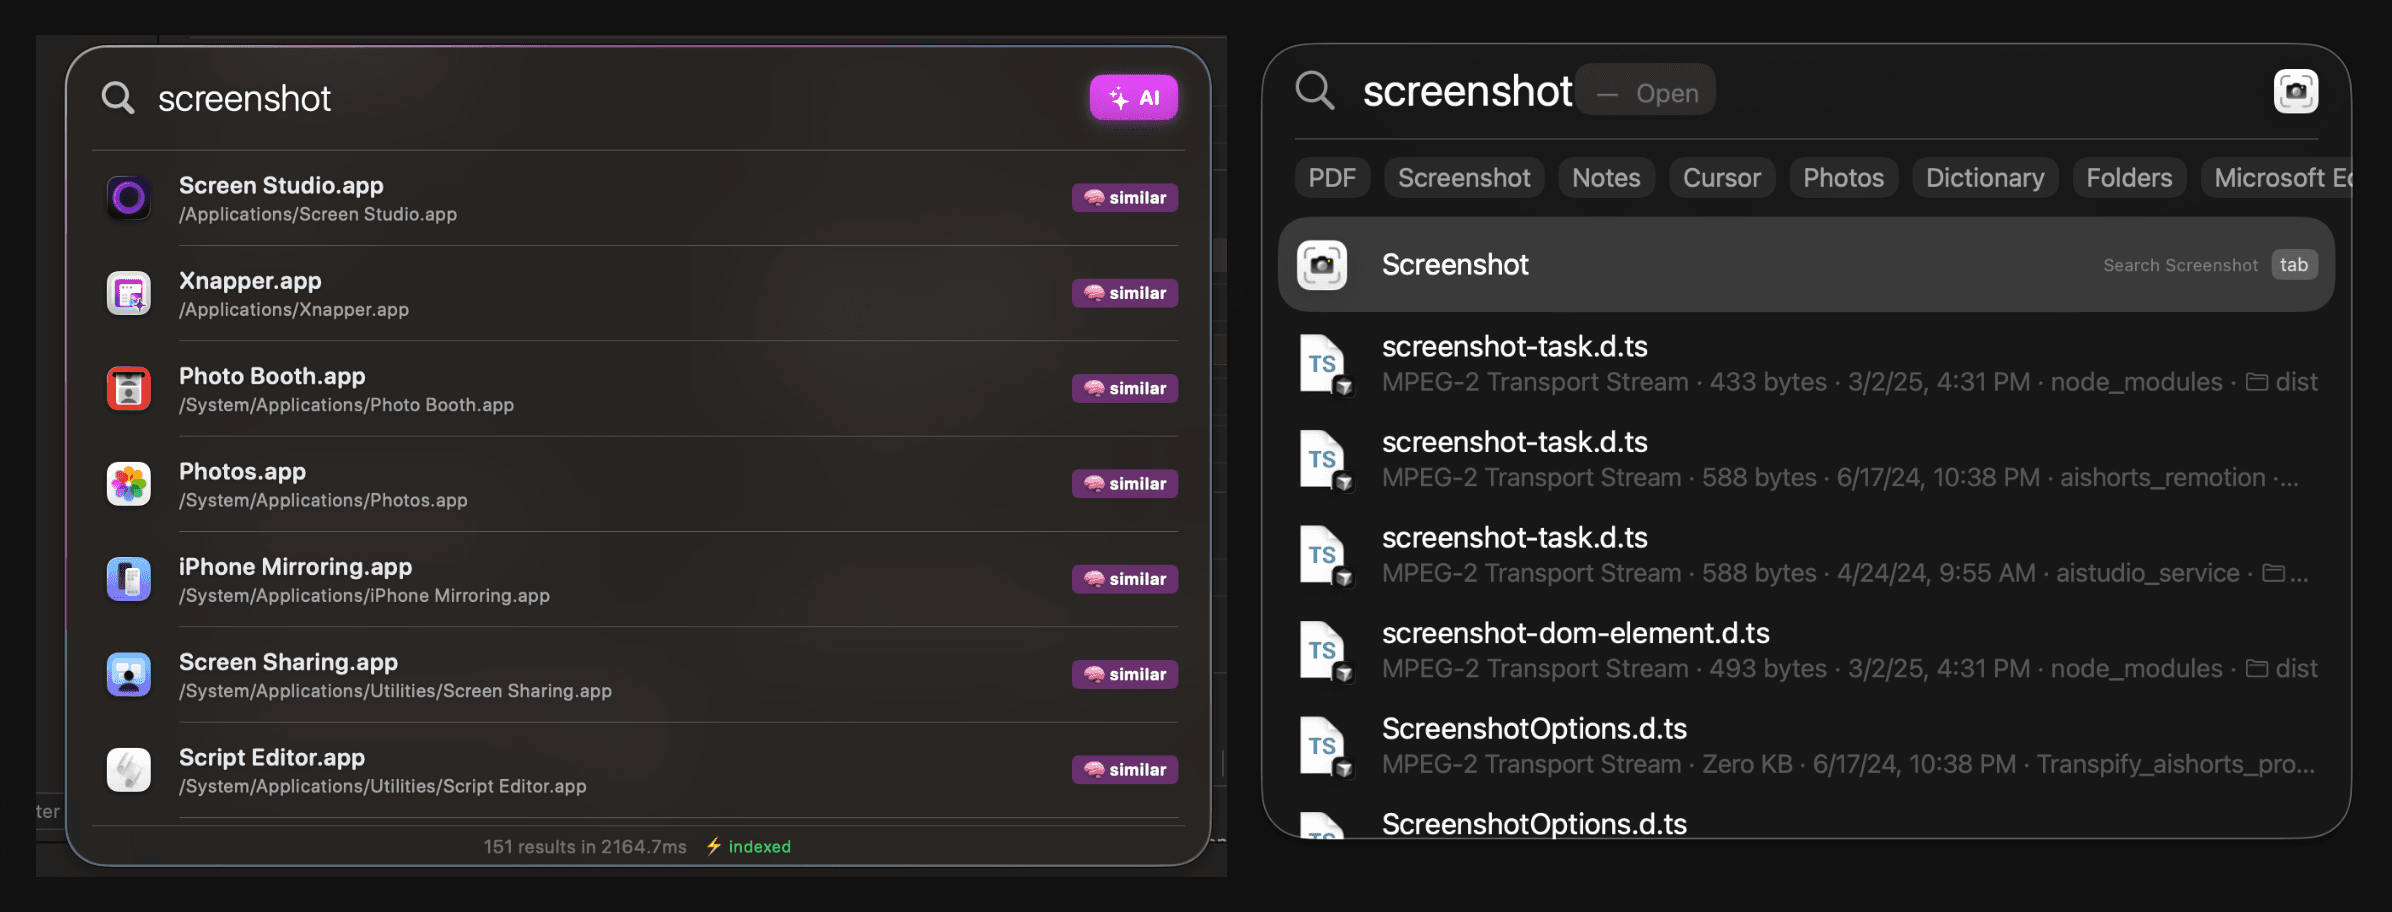Click the magnifying glass icon in left search bar
2392x912 pixels.
coord(117,97)
